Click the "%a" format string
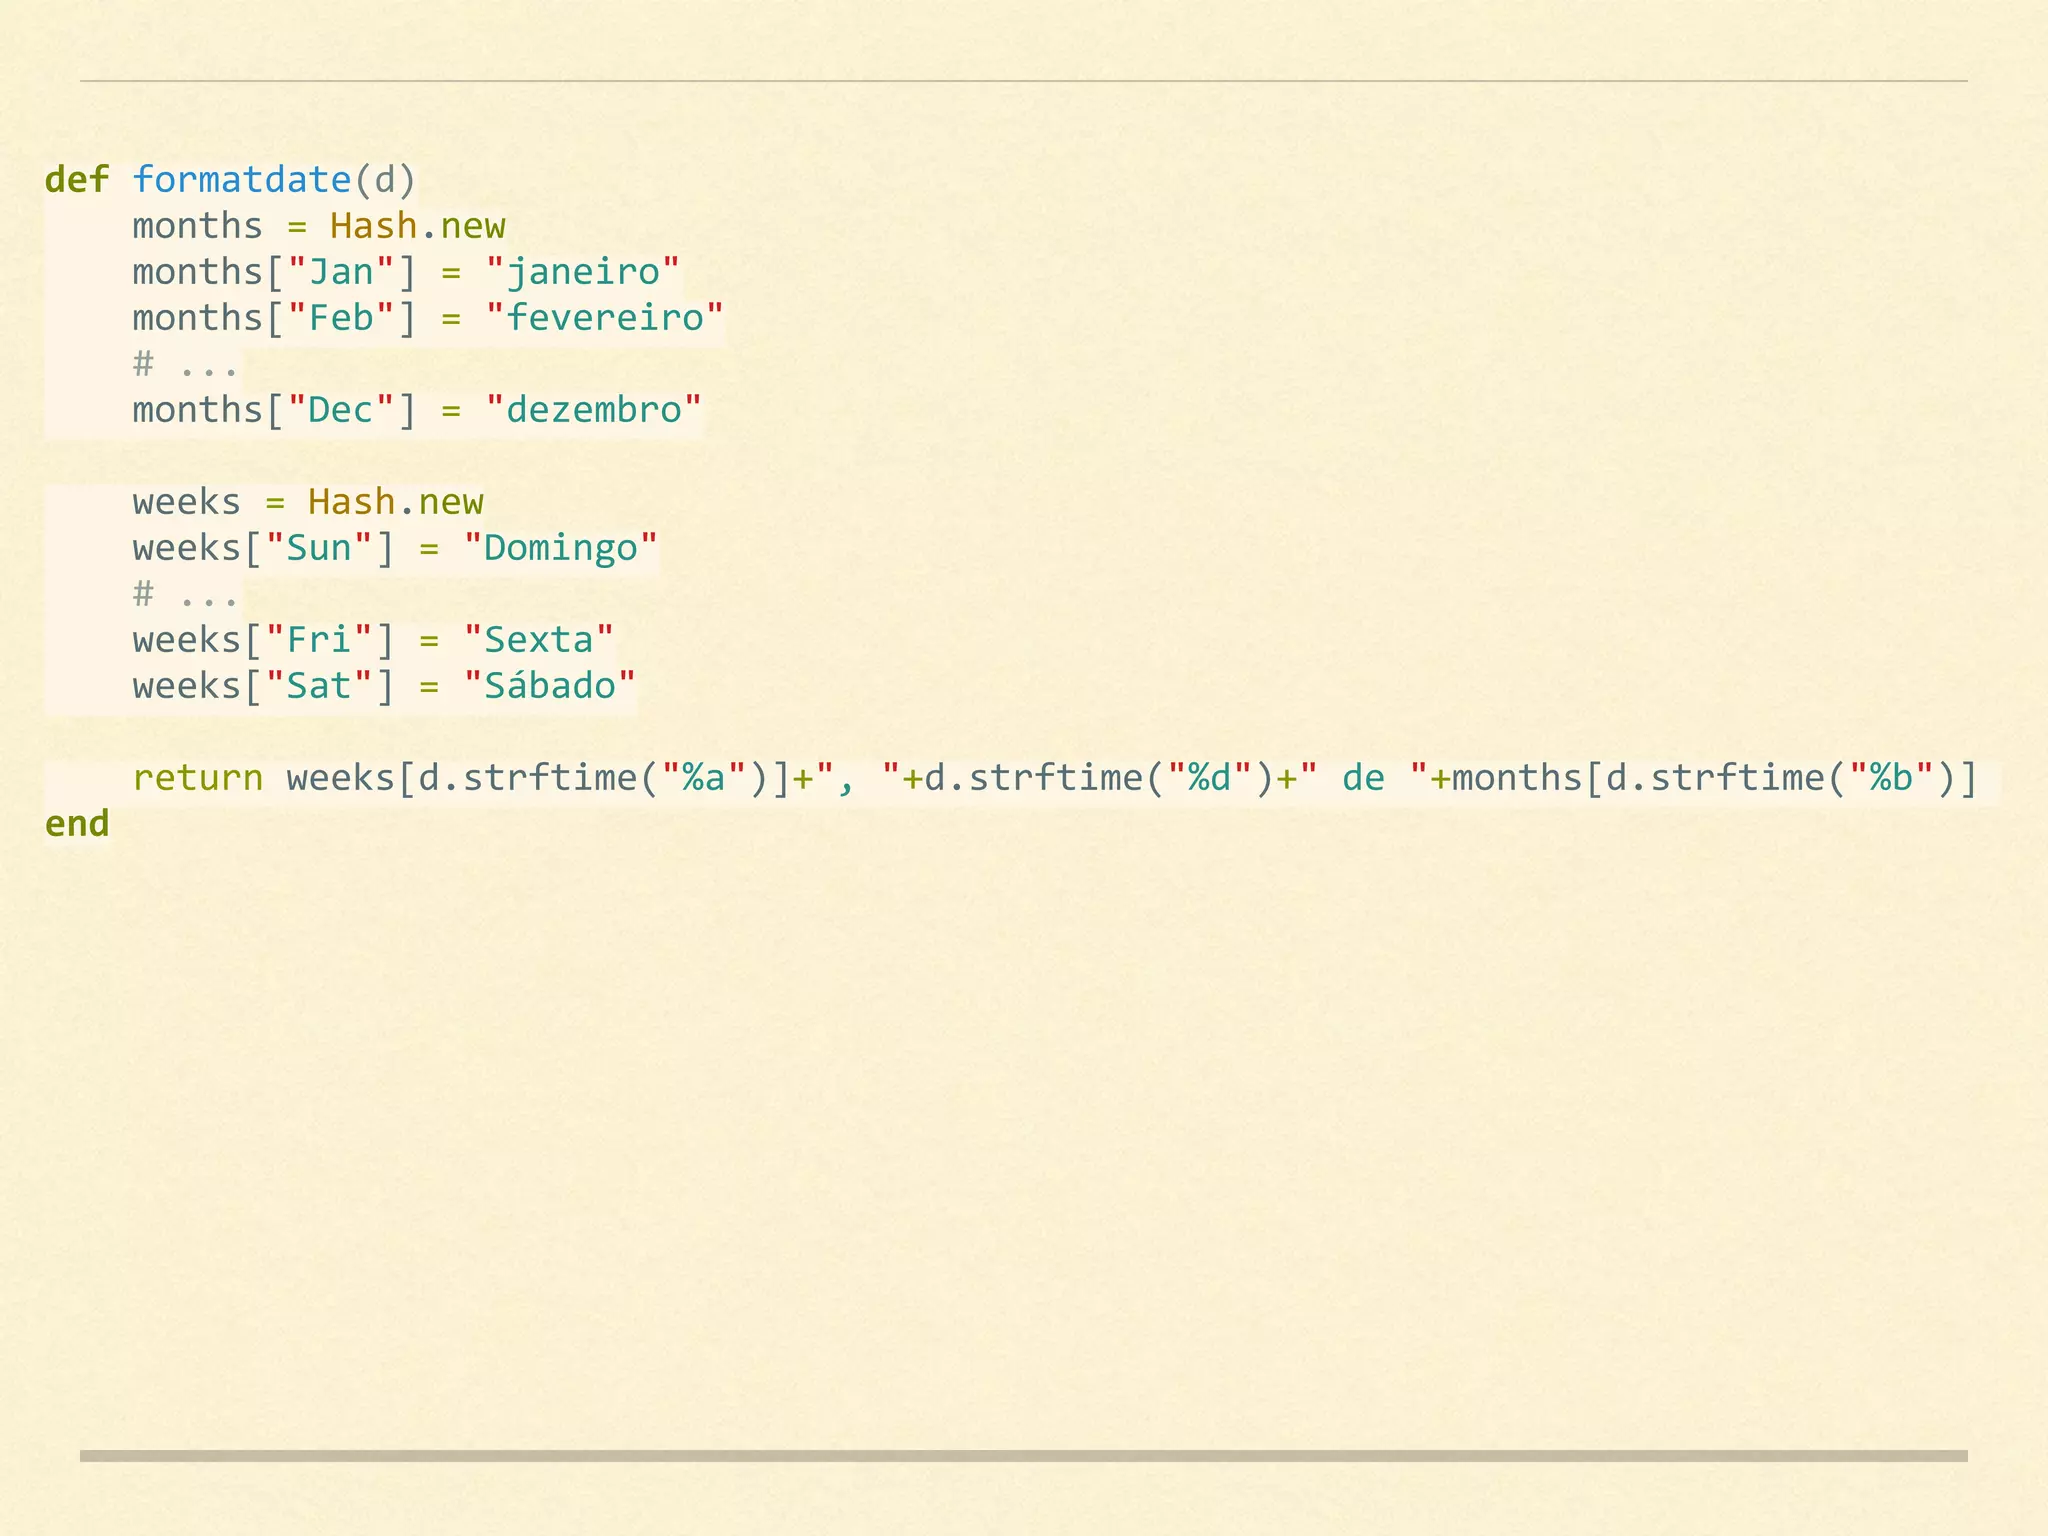Screen dimensions: 2048x1536 pyautogui.click(x=703, y=778)
